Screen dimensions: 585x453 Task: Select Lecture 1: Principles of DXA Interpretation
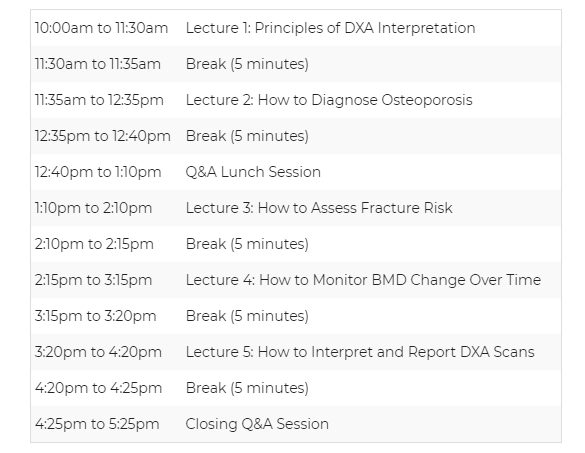coord(331,28)
